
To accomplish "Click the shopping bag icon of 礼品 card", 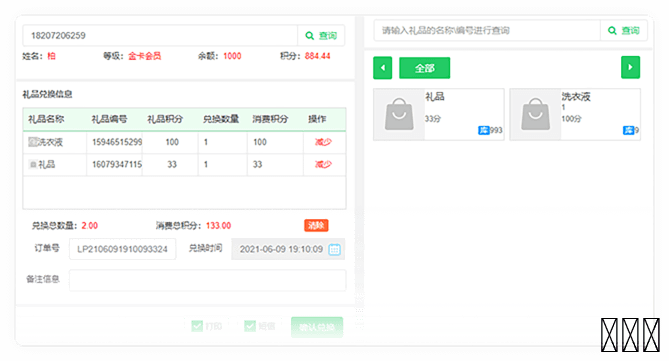I will (x=399, y=114).
